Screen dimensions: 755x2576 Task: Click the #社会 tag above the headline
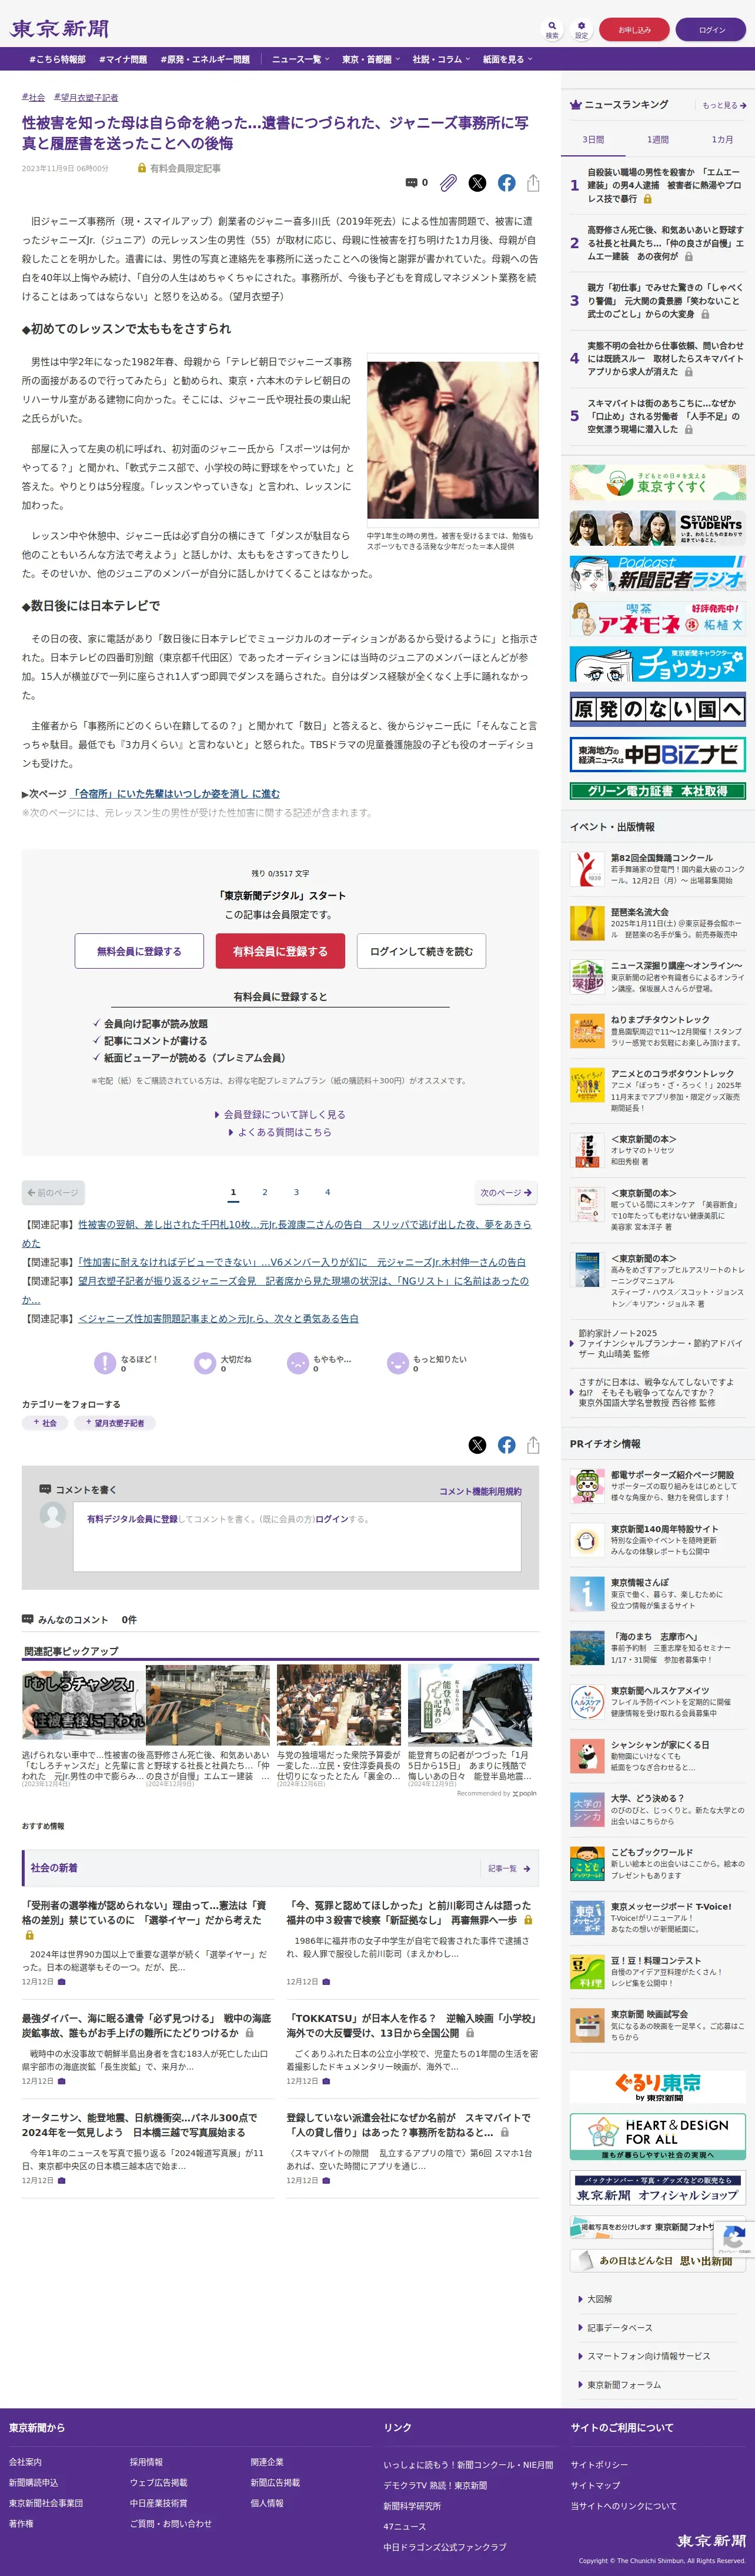click(x=33, y=97)
